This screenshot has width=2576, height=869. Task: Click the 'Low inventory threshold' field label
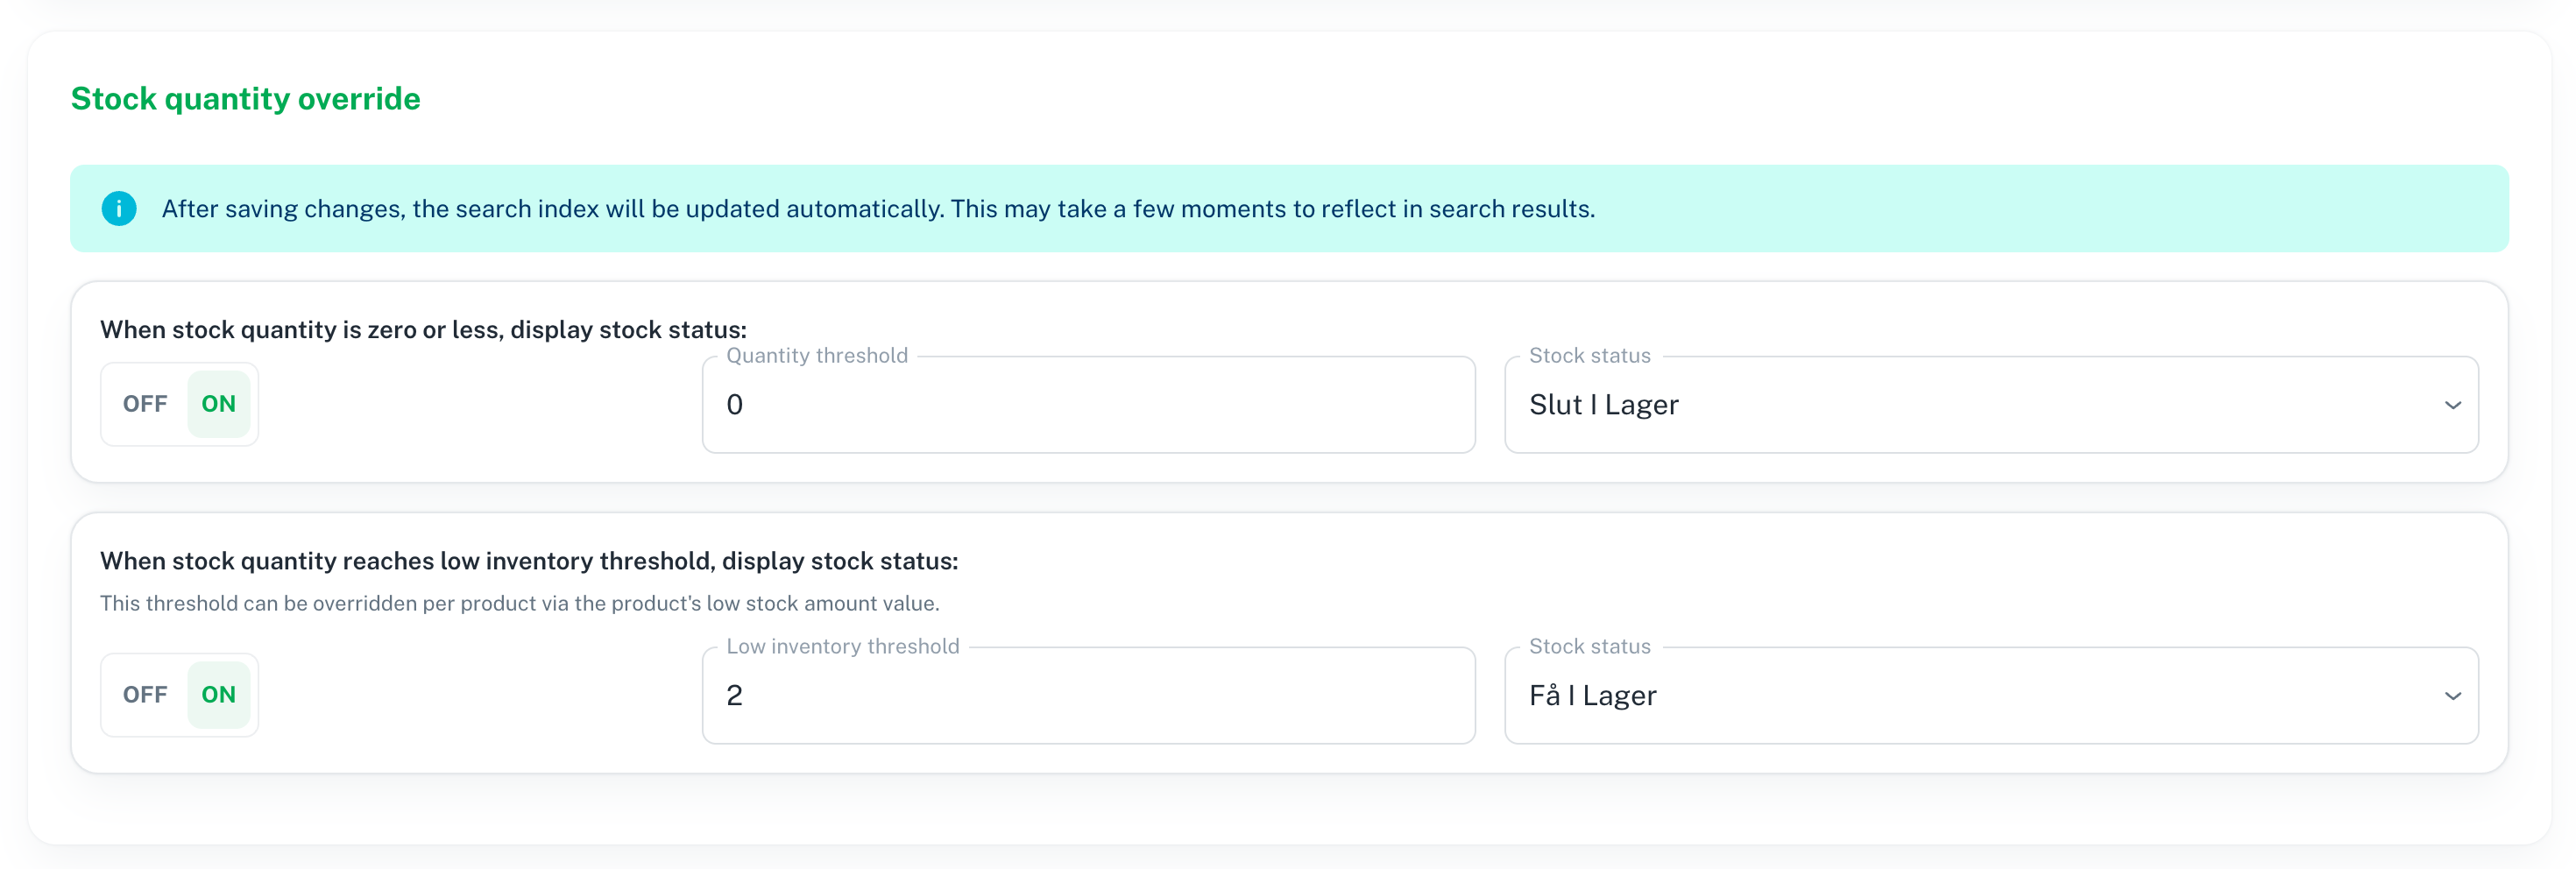[842, 647]
